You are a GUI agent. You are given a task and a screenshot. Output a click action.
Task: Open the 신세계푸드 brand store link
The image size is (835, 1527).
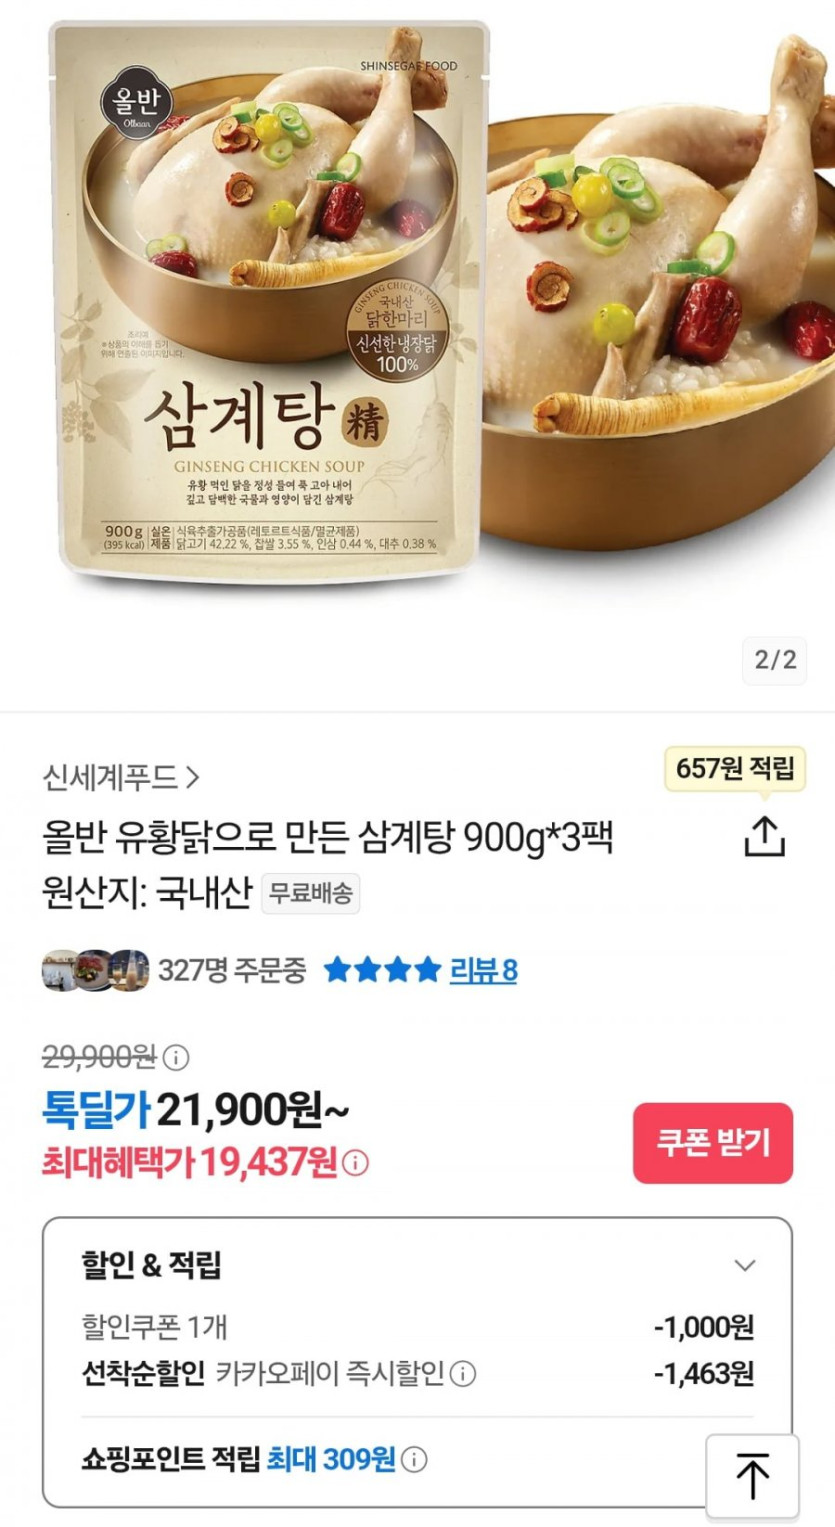(x=121, y=776)
